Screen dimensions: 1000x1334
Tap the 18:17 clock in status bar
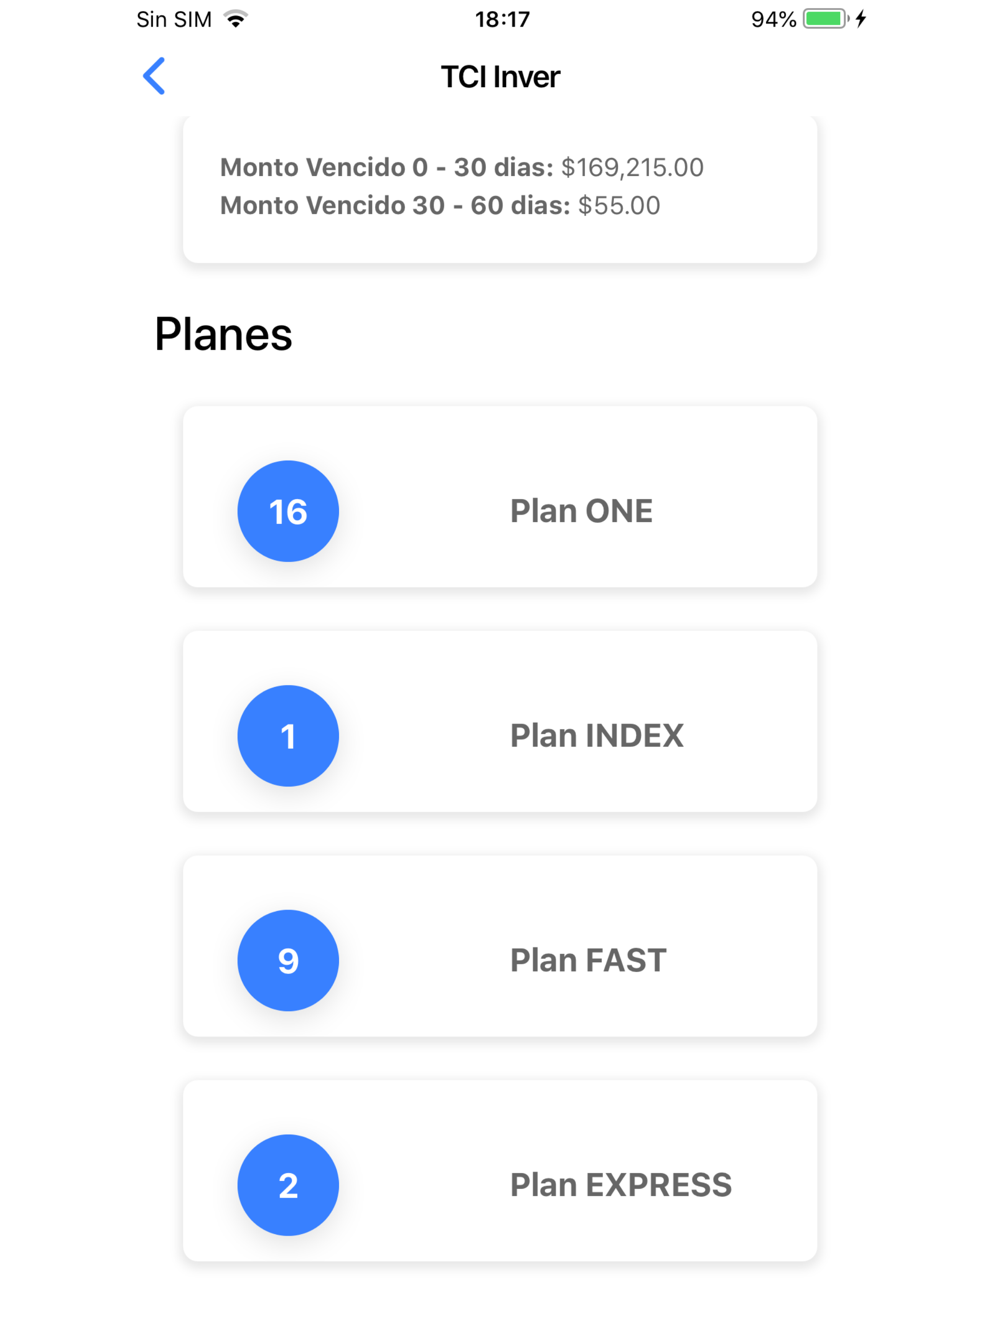pos(502,19)
